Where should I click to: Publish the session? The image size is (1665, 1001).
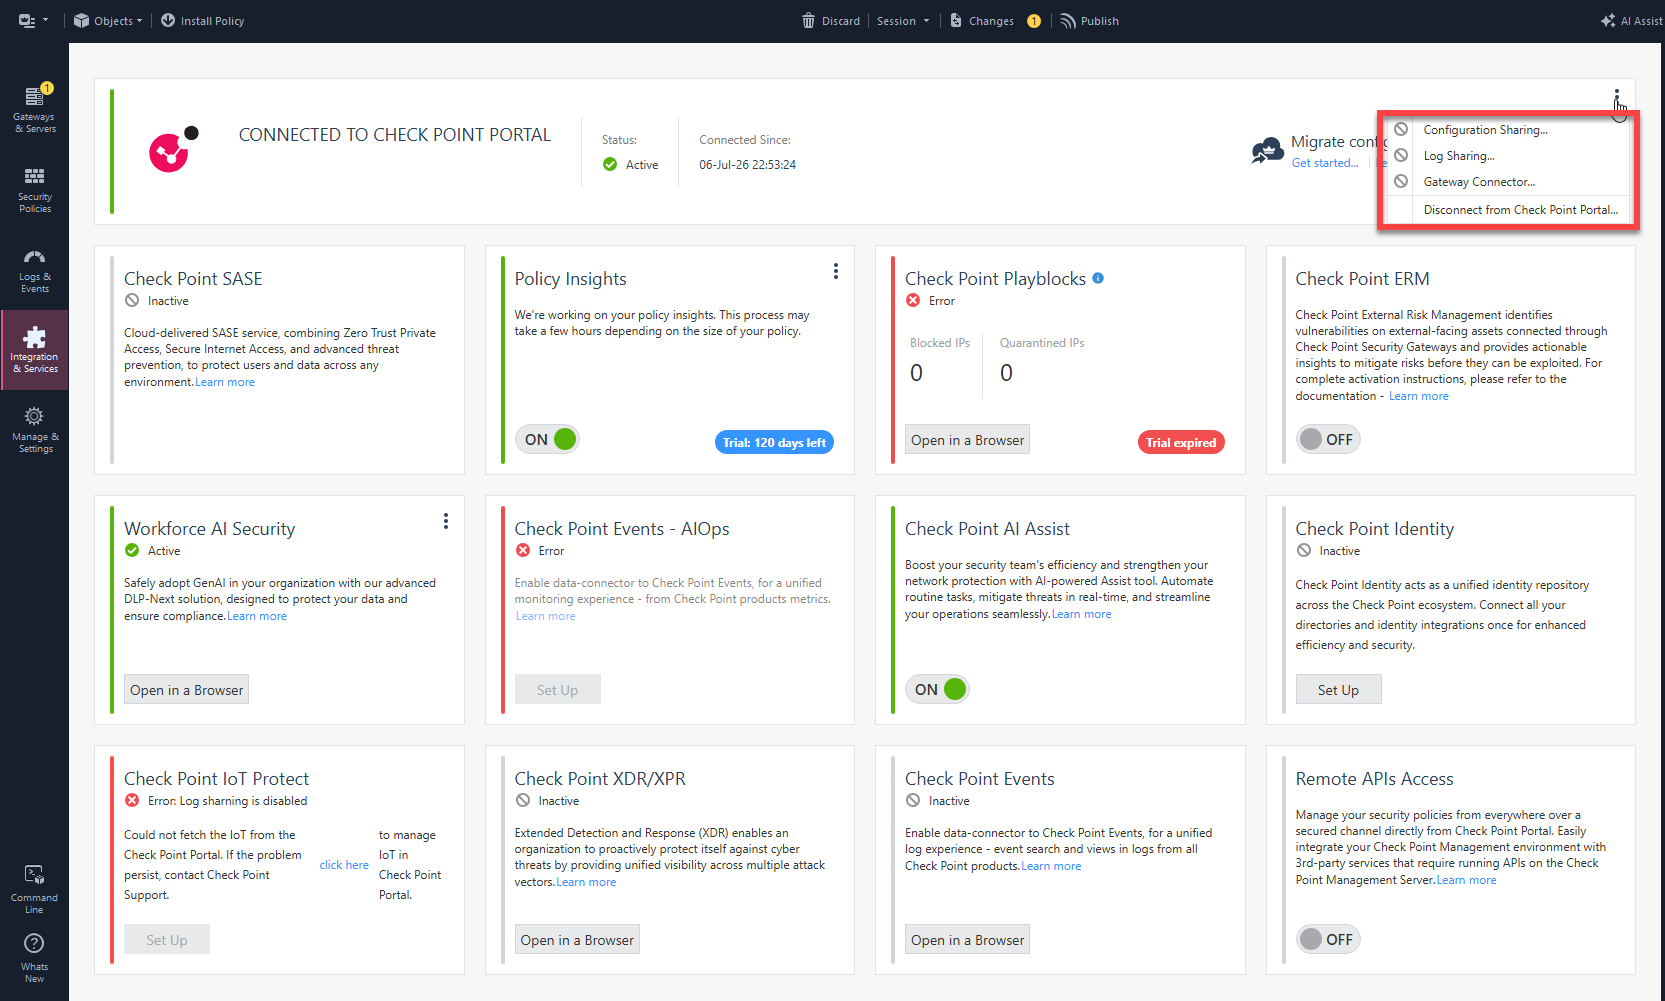[1090, 21]
